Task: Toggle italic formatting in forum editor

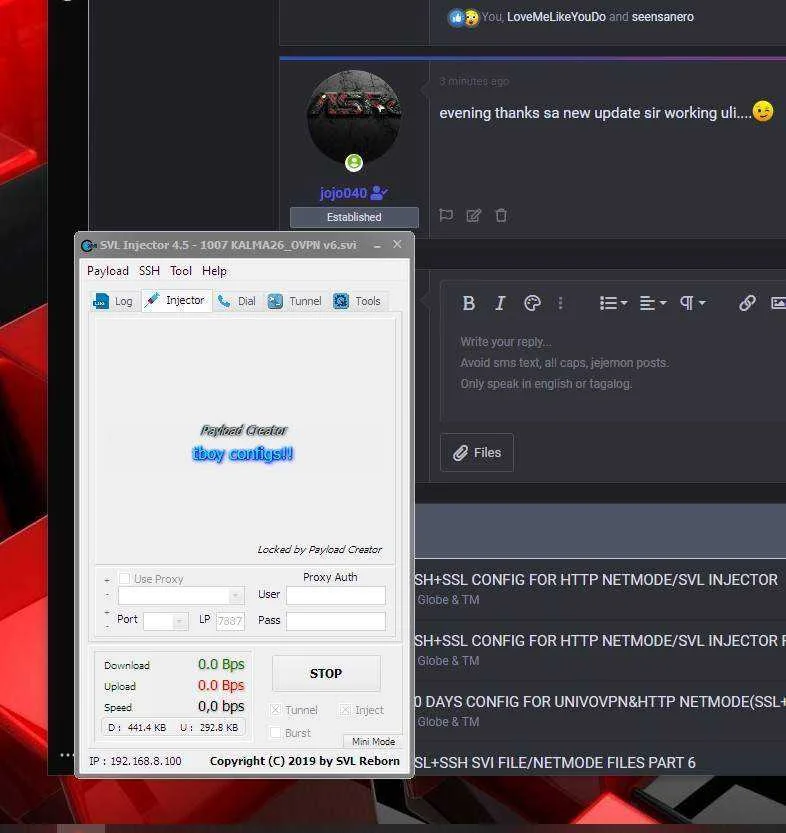Action: [x=500, y=303]
